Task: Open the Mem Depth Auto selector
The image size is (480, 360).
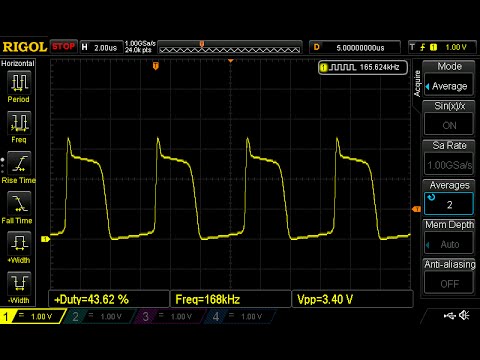Action: click(449, 244)
